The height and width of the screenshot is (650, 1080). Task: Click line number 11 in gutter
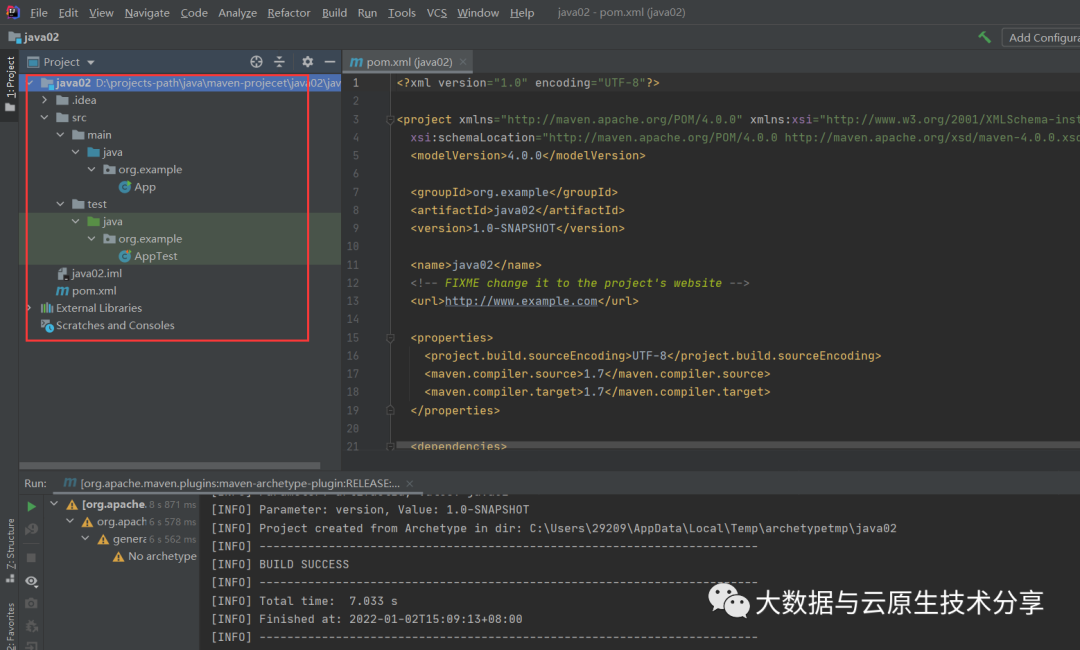pyautogui.click(x=353, y=265)
